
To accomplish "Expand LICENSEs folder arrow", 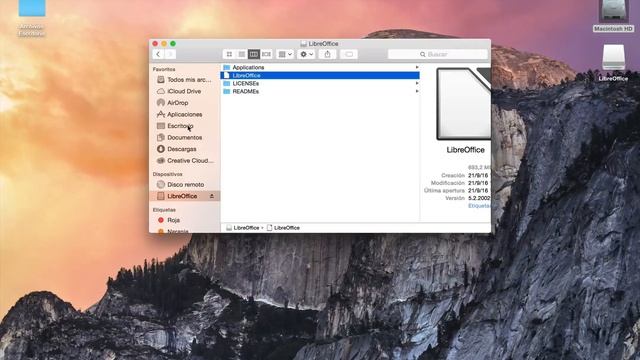I will [x=417, y=83].
